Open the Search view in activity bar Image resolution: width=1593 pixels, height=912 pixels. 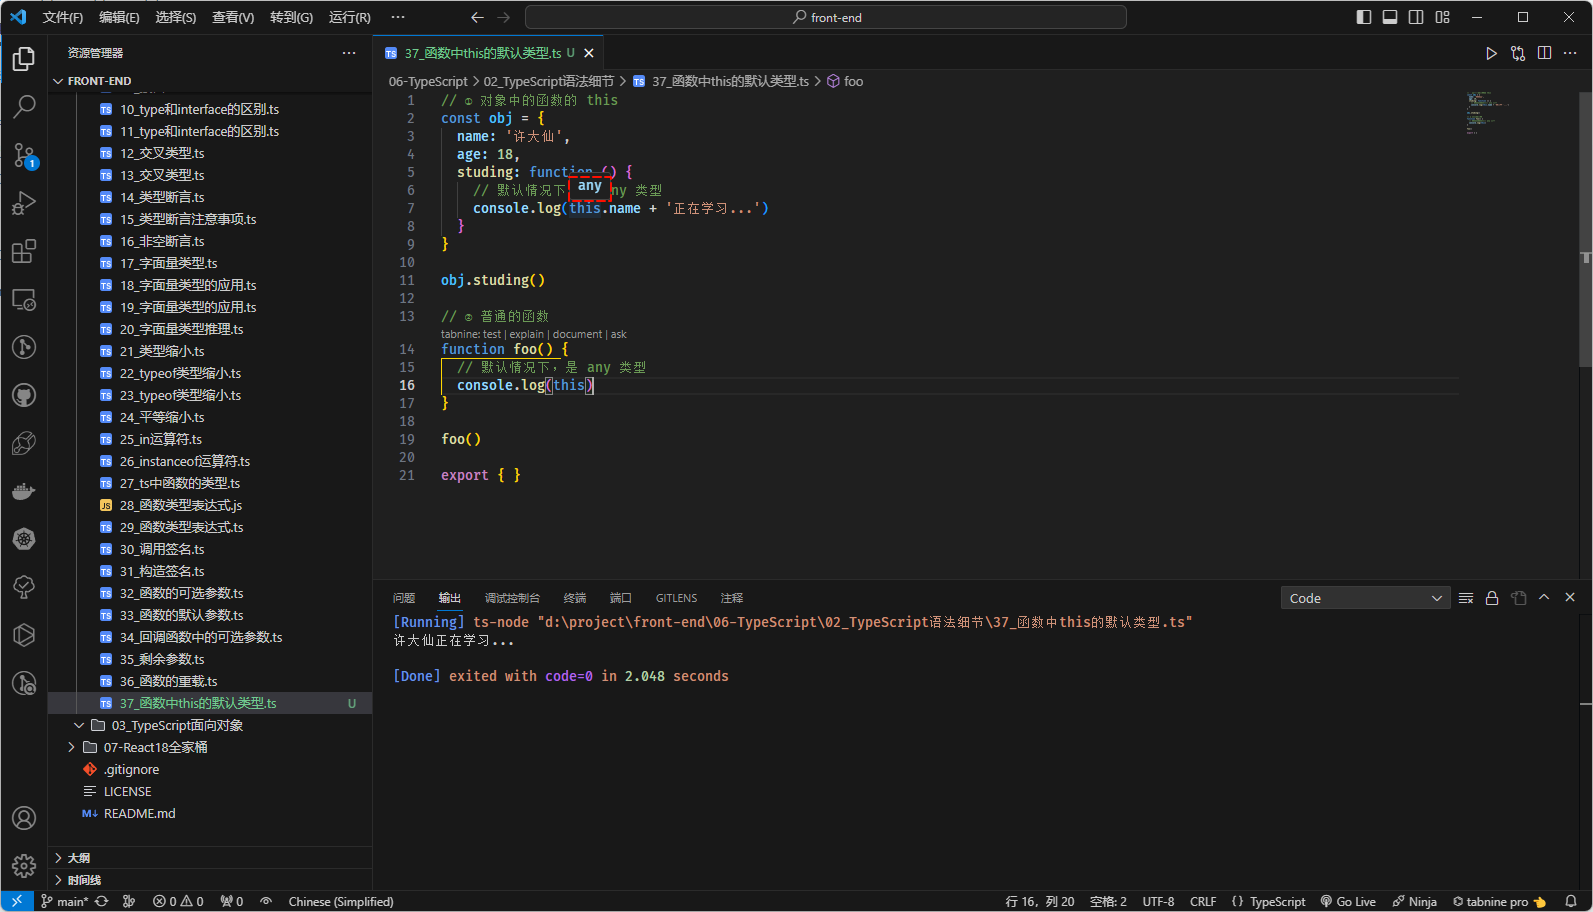pyautogui.click(x=24, y=106)
